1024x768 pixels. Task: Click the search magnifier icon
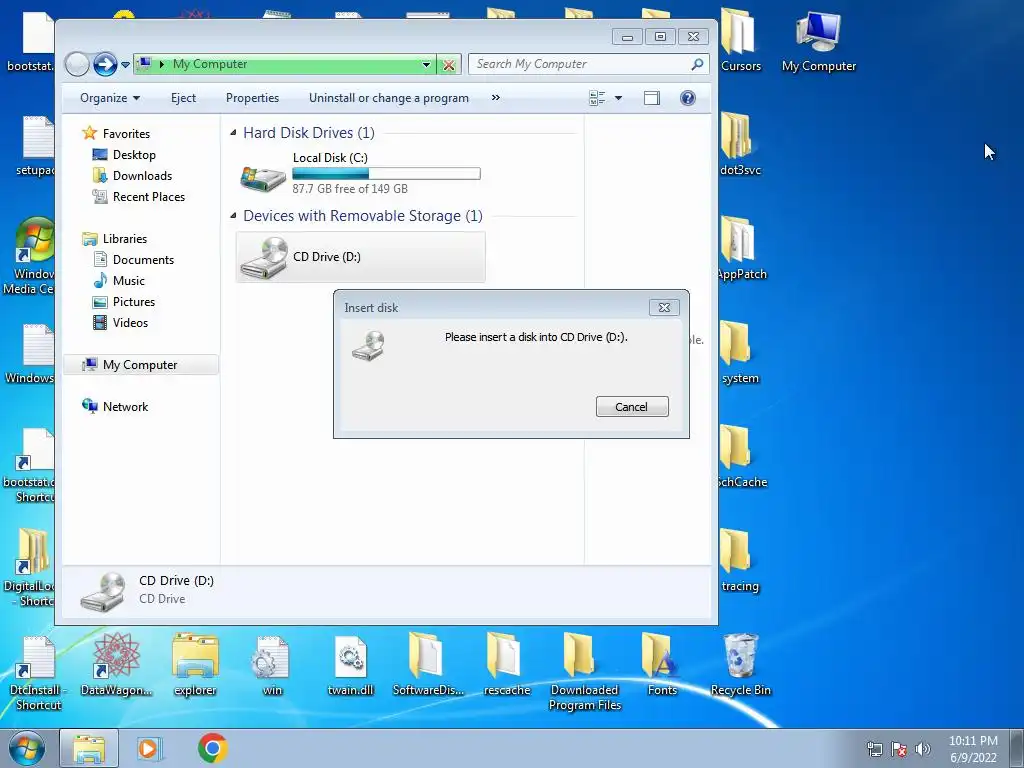(x=697, y=64)
